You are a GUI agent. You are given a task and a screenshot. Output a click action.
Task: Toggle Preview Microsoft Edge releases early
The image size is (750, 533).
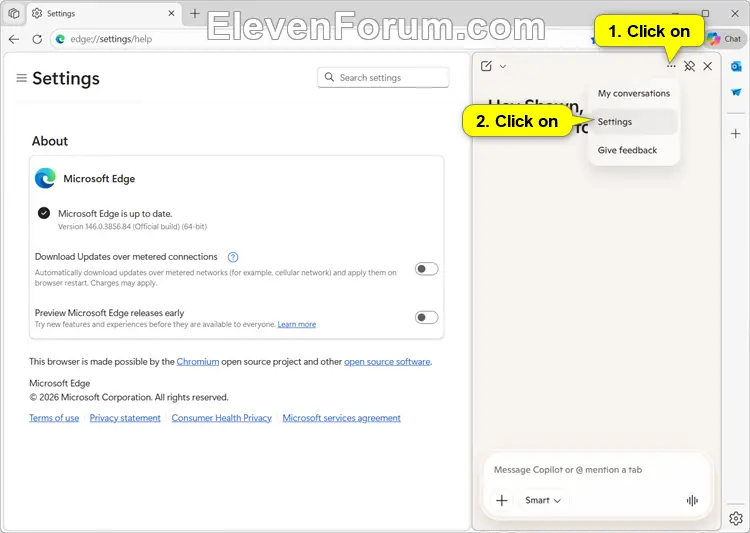coord(426,317)
